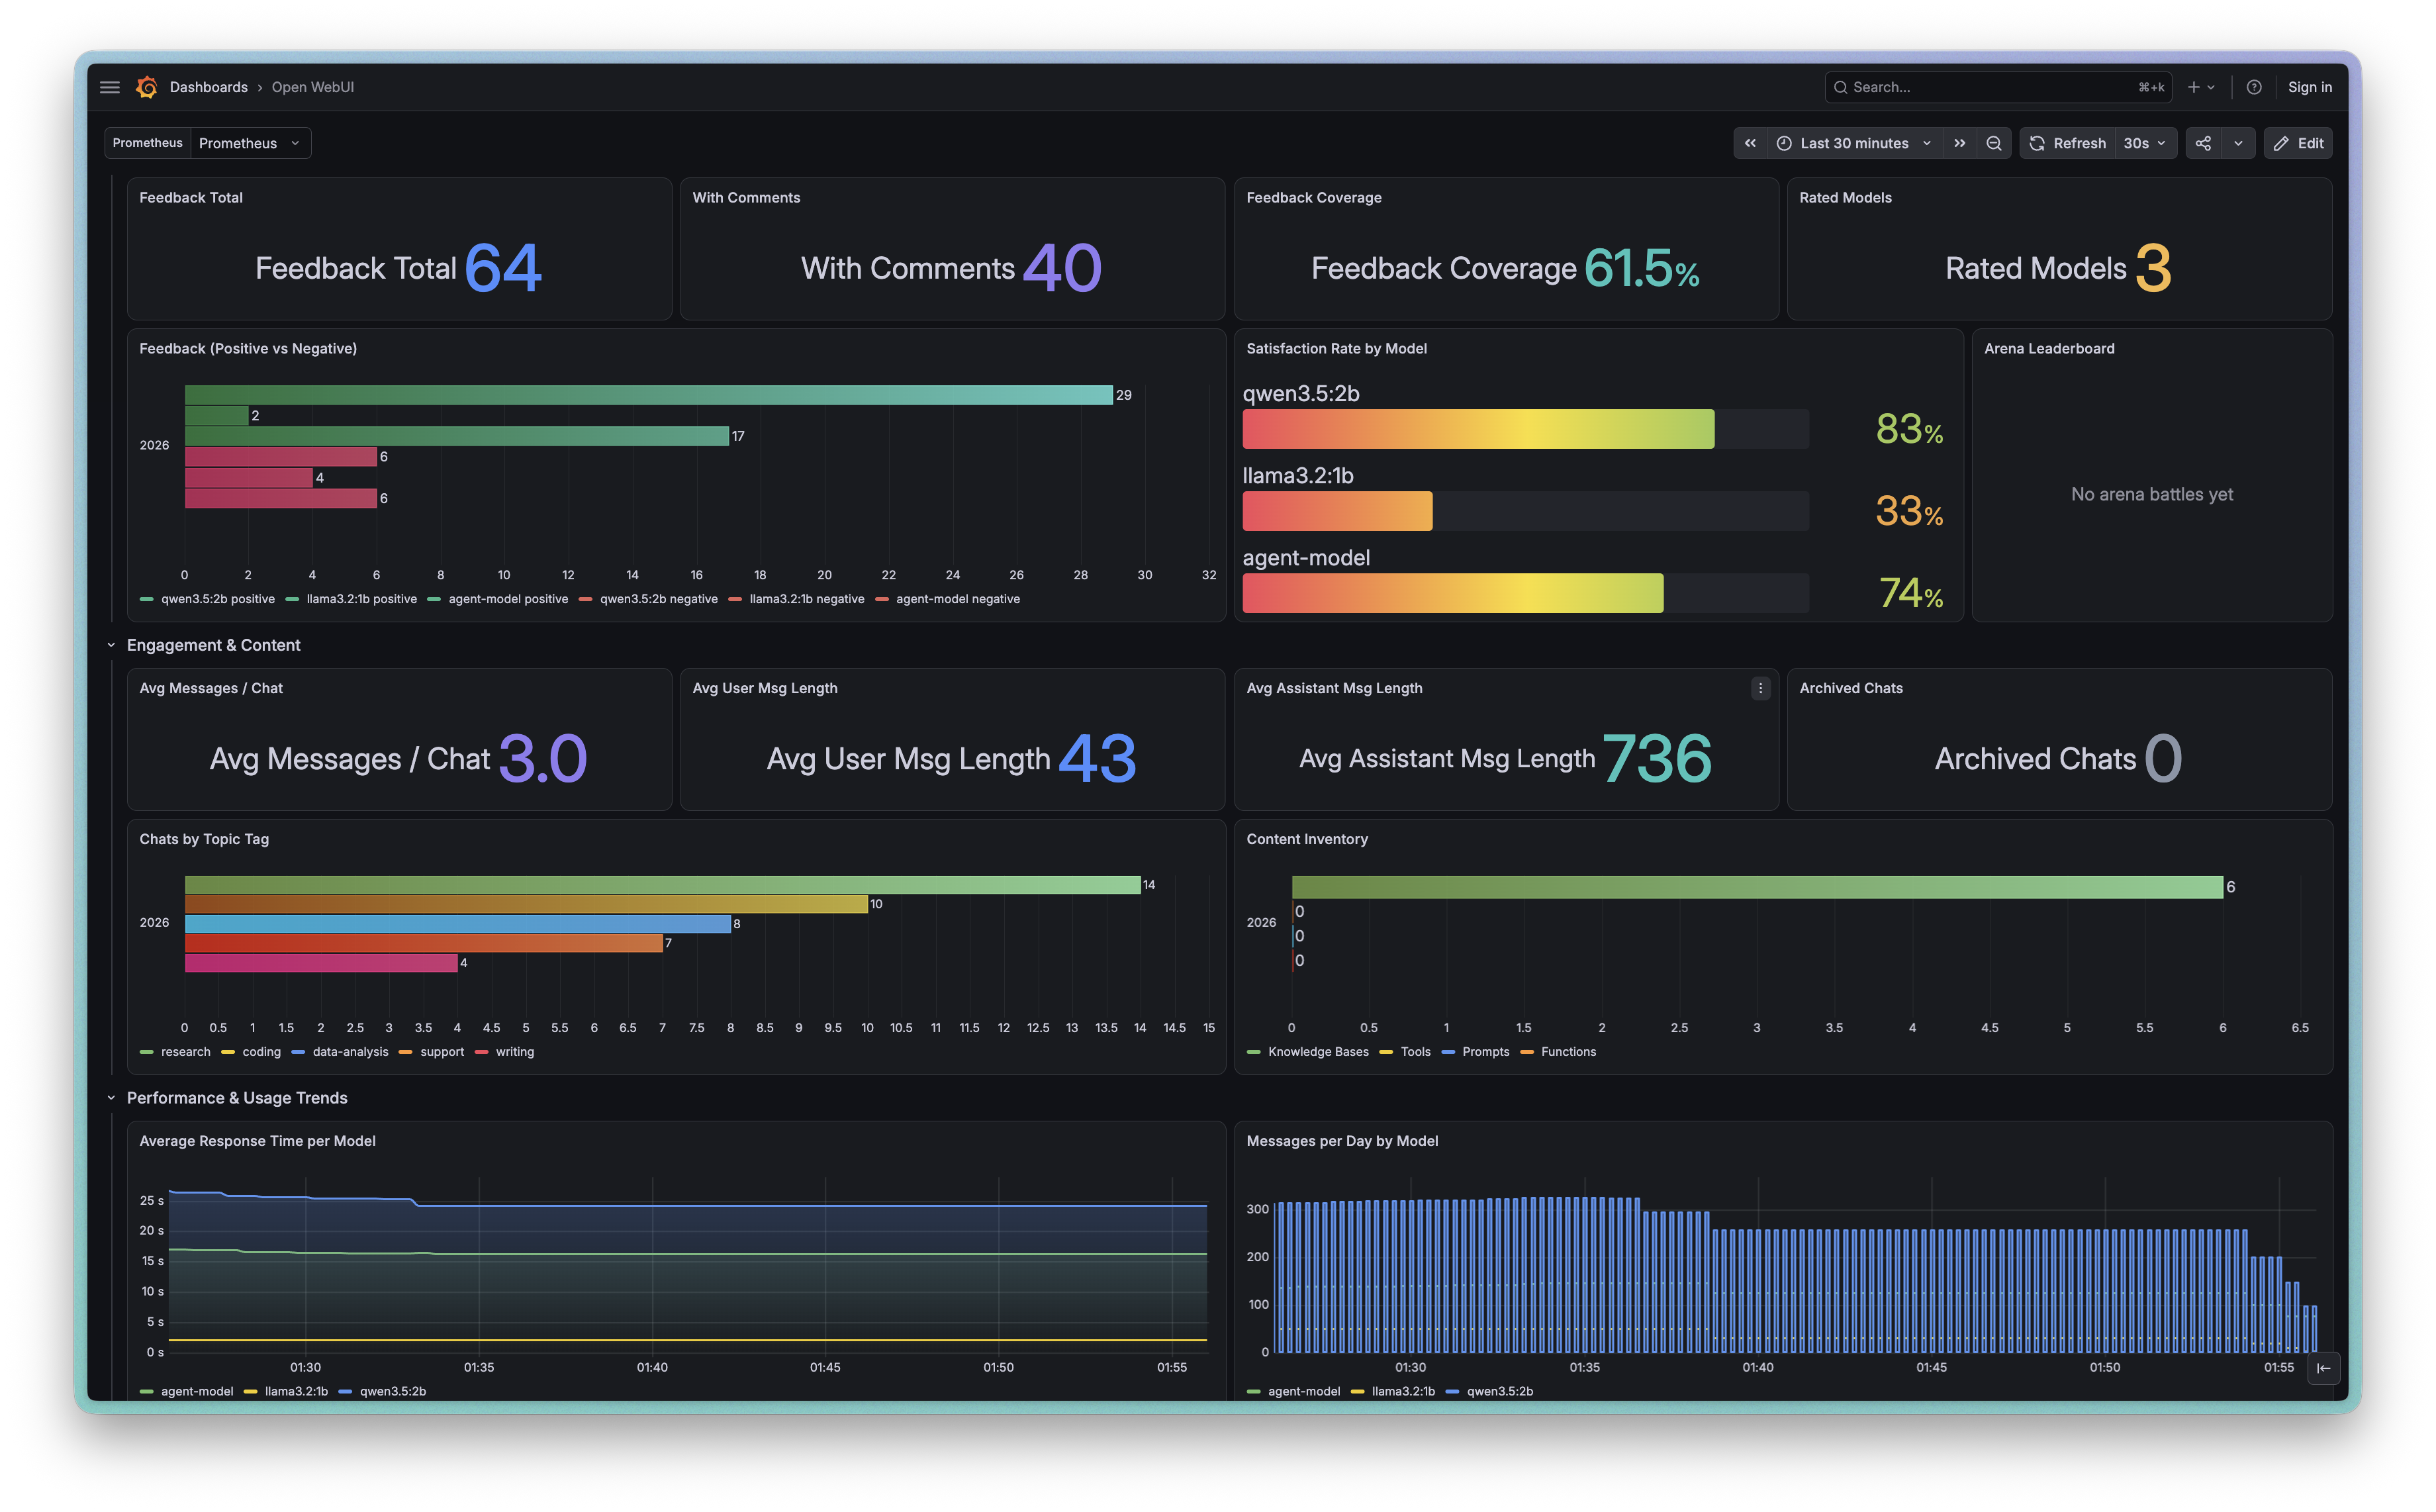Click the Feedback Total value 64
The image size is (2436, 1512).
503,268
